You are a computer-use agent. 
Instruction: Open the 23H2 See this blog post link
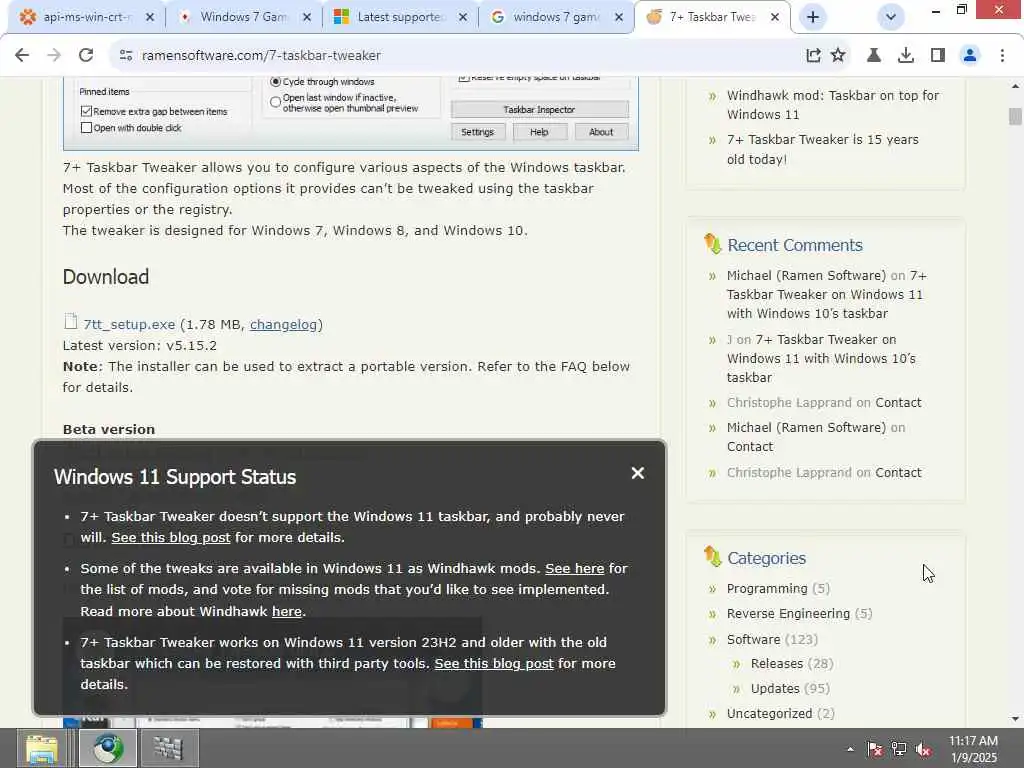tap(494, 664)
